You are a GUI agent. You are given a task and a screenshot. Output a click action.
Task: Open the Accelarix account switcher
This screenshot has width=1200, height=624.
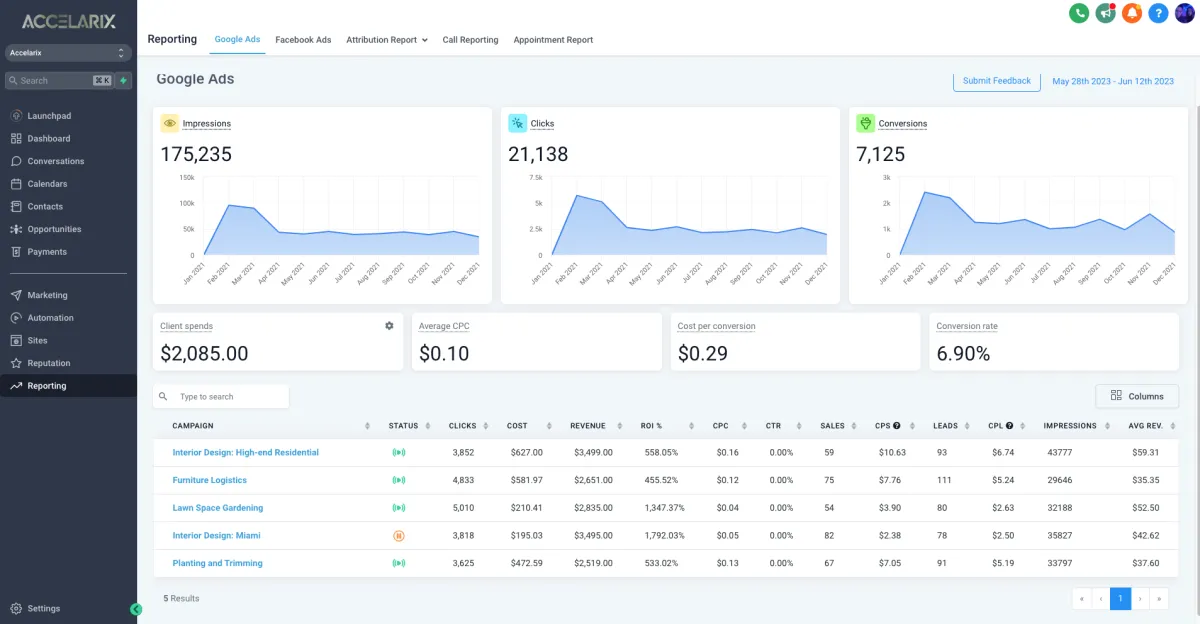pos(67,52)
